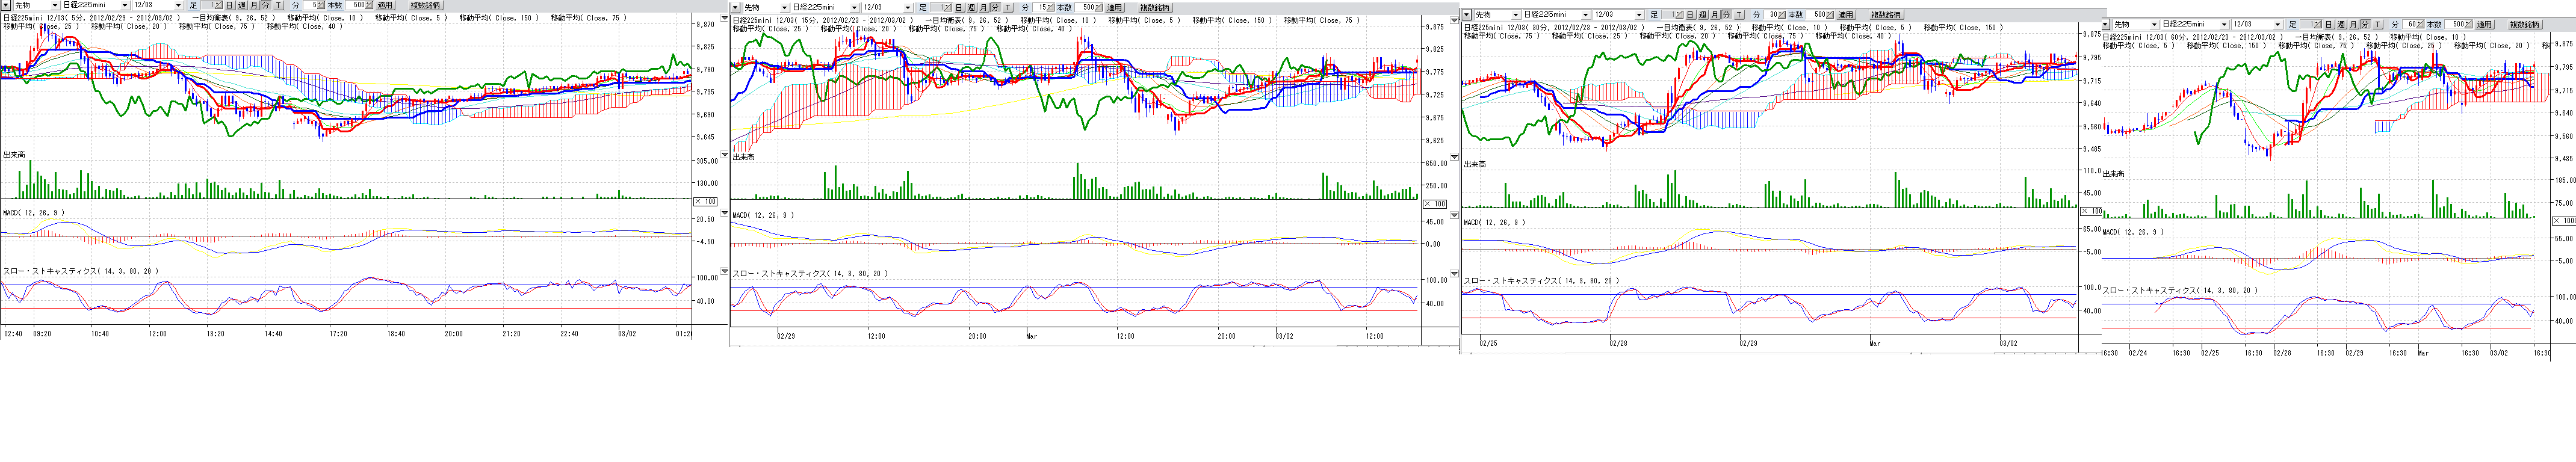Toggle ×100 volume box in 5-minute chart
The height and width of the screenshot is (462, 2576).
[705, 201]
